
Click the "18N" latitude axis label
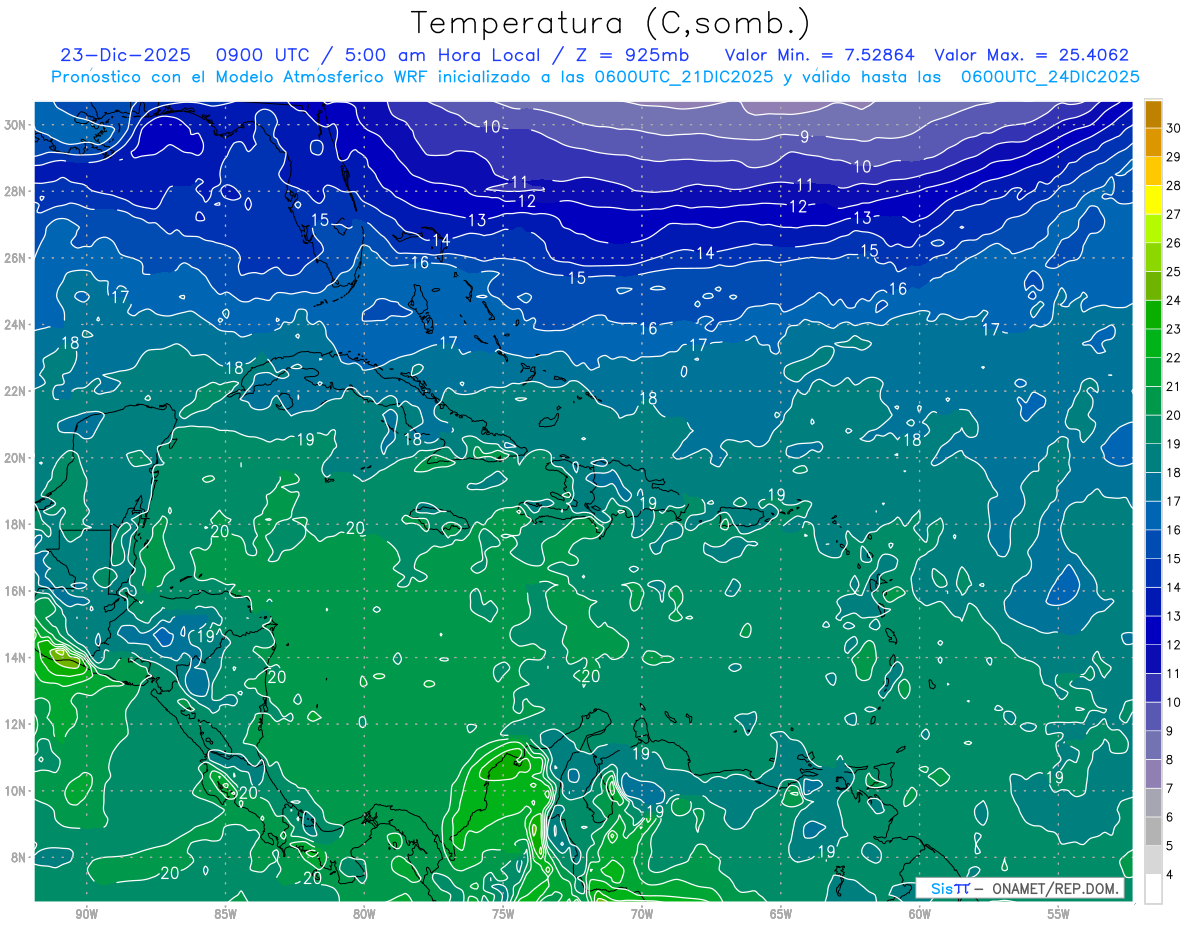click(17, 525)
